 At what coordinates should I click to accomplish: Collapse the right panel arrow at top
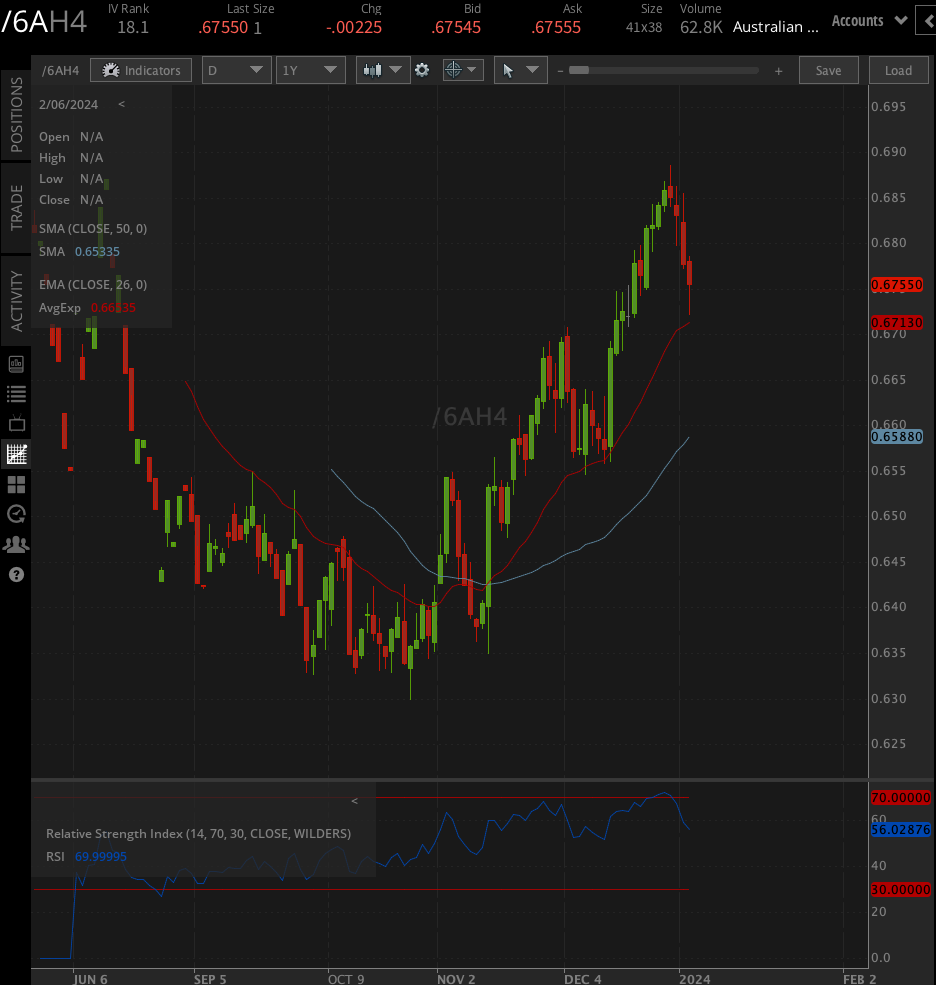[927, 21]
